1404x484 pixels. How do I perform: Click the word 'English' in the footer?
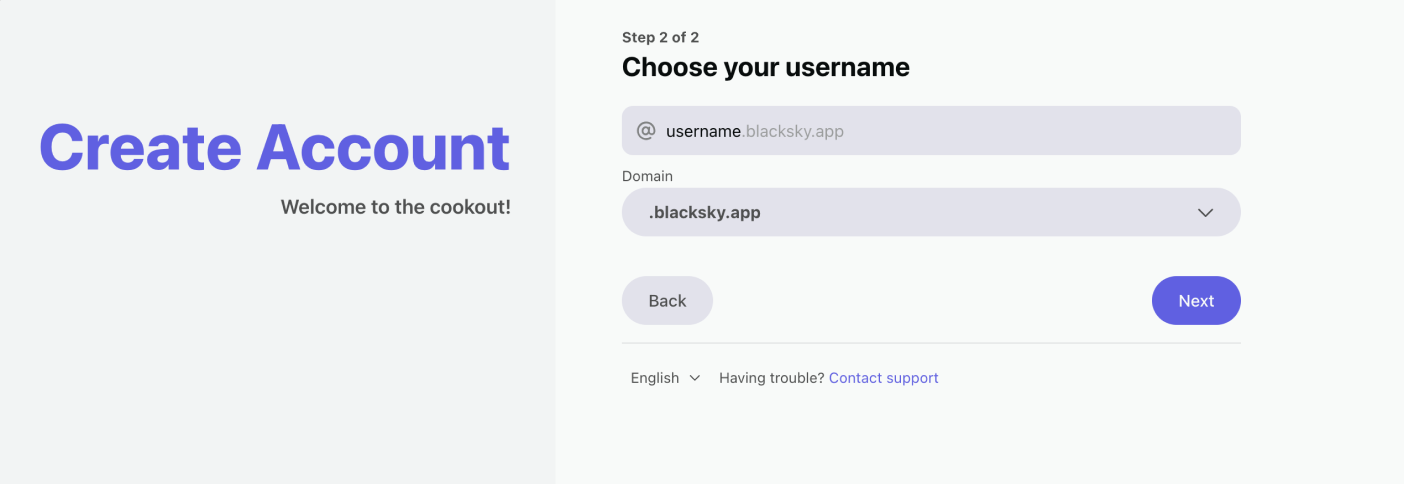click(x=655, y=378)
